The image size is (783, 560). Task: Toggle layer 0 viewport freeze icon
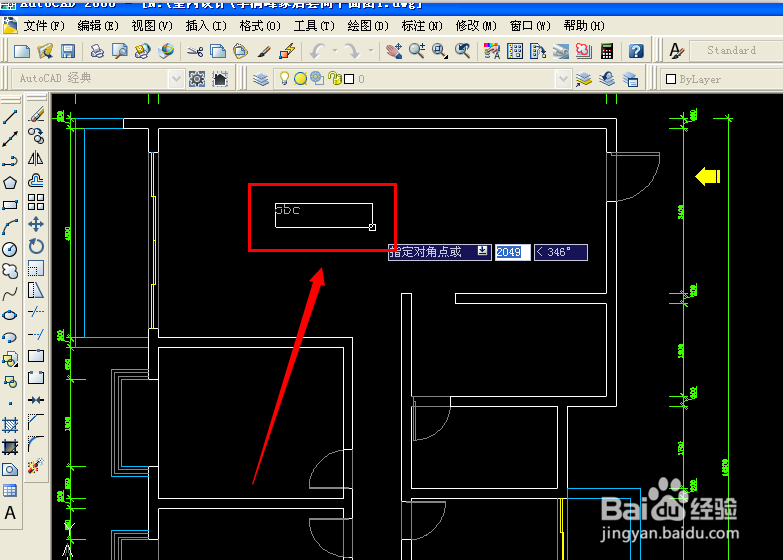point(317,78)
